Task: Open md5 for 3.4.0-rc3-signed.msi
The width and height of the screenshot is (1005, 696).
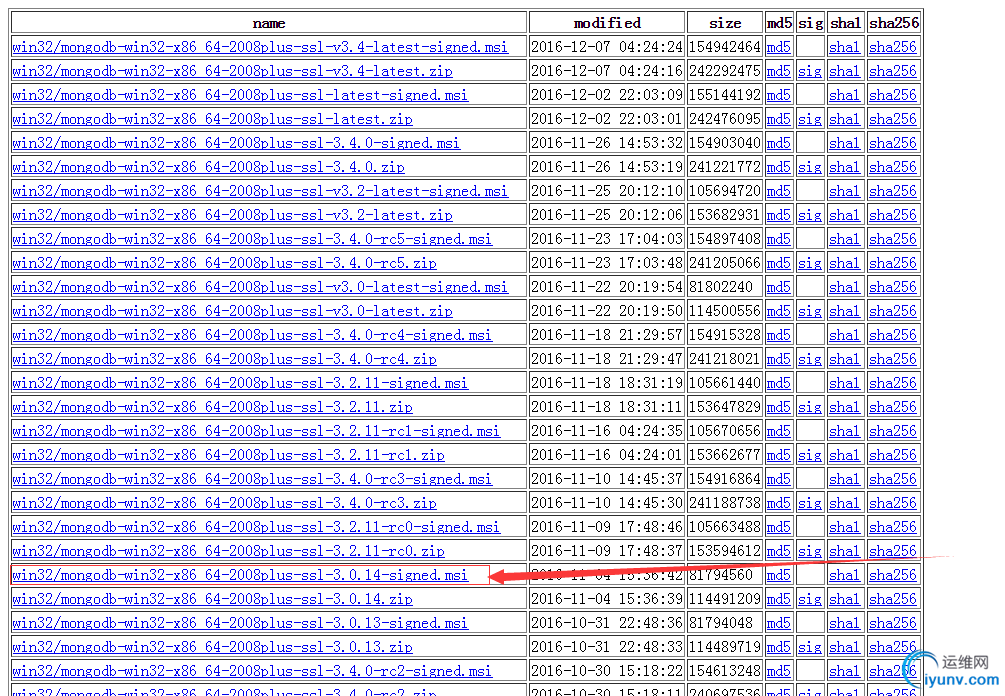Action: pyautogui.click(x=779, y=479)
